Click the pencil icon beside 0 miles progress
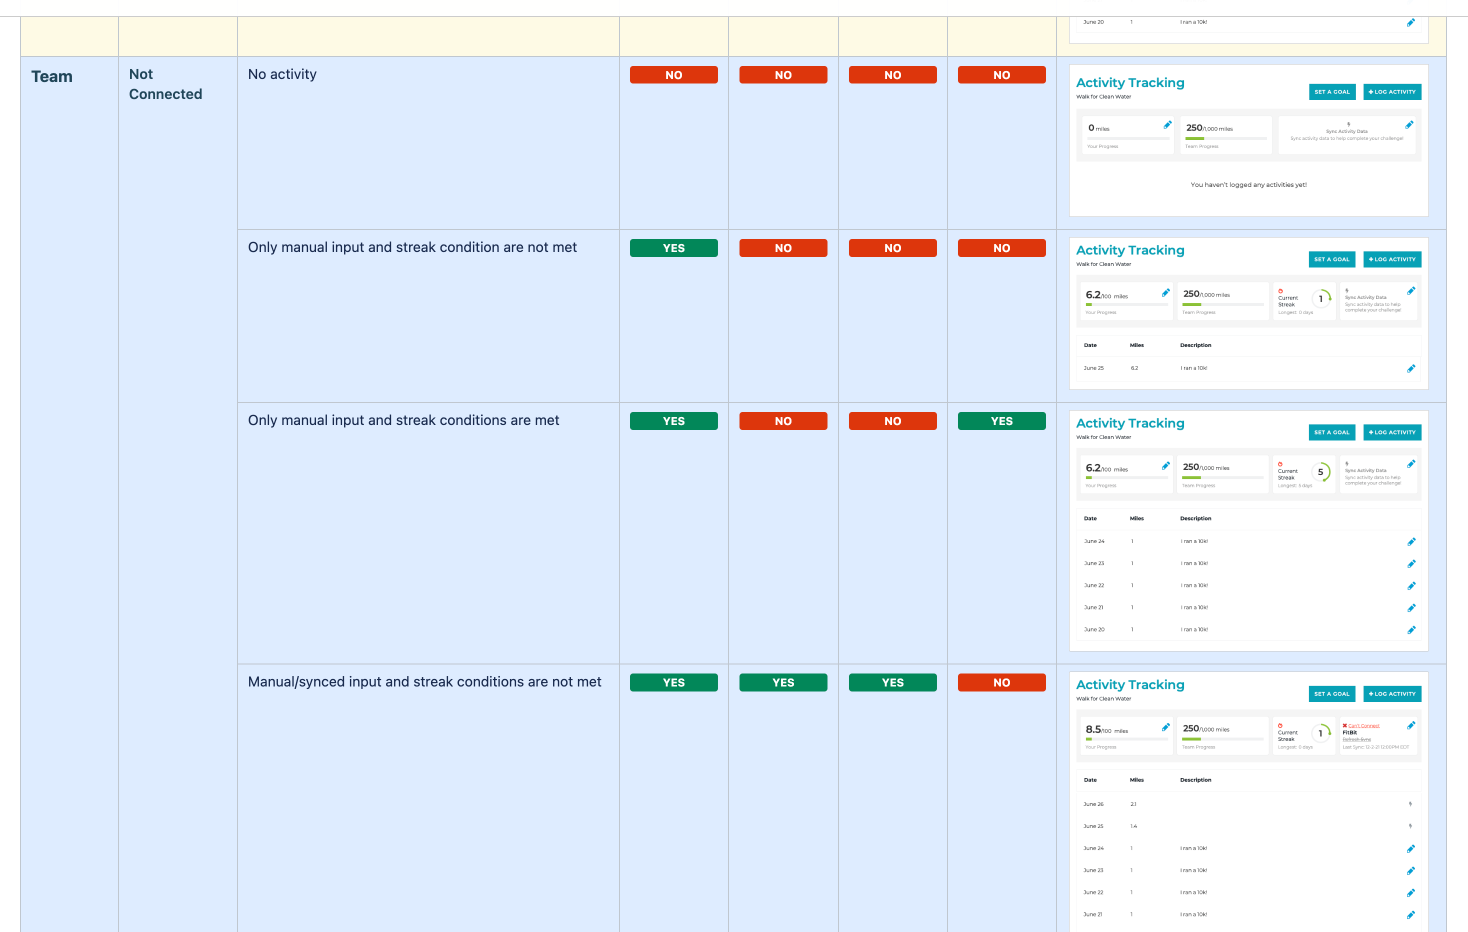1468x932 pixels. [x=1167, y=125]
